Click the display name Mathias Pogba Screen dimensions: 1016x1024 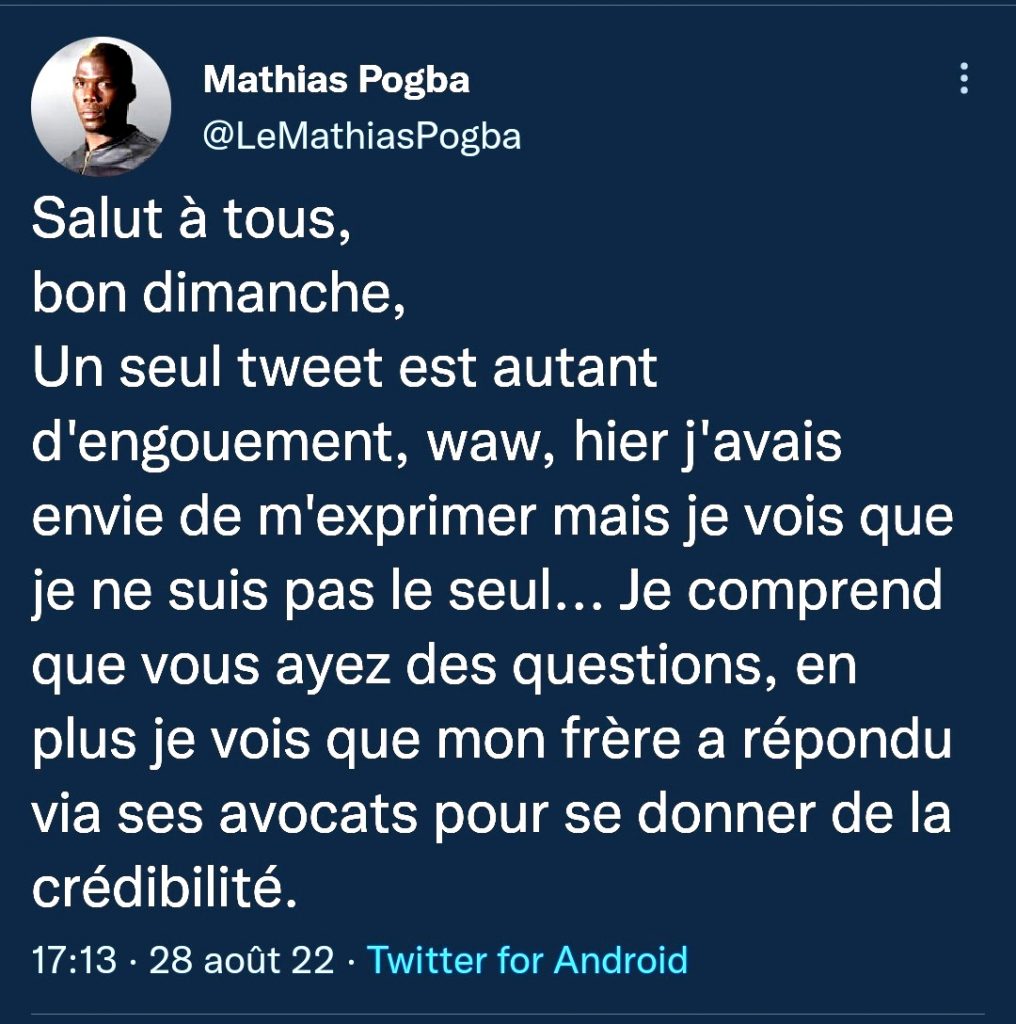pyautogui.click(x=336, y=80)
